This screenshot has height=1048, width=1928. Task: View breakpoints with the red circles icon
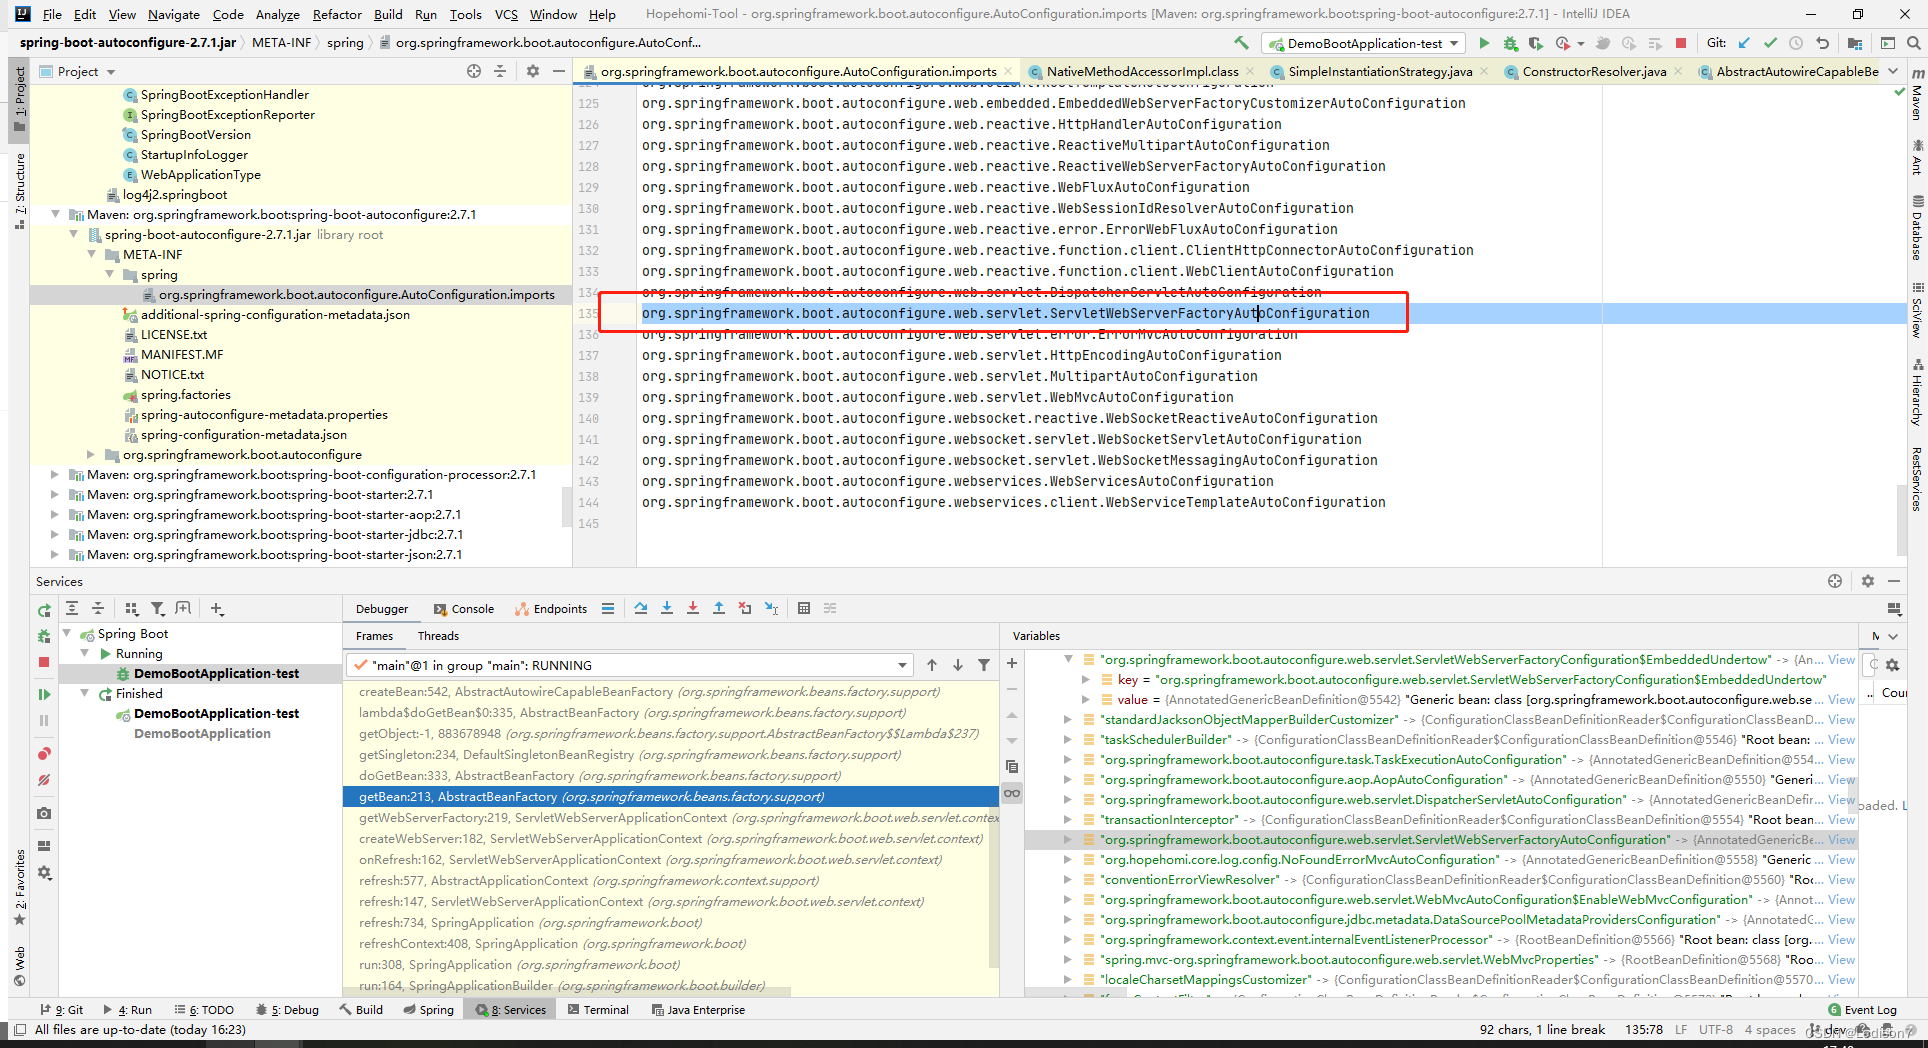44,754
